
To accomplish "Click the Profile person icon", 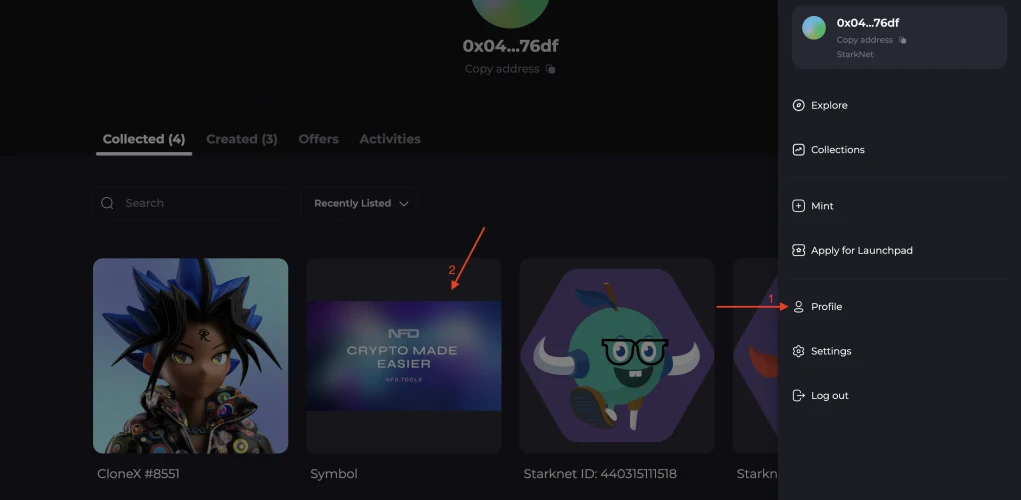I will point(798,307).
